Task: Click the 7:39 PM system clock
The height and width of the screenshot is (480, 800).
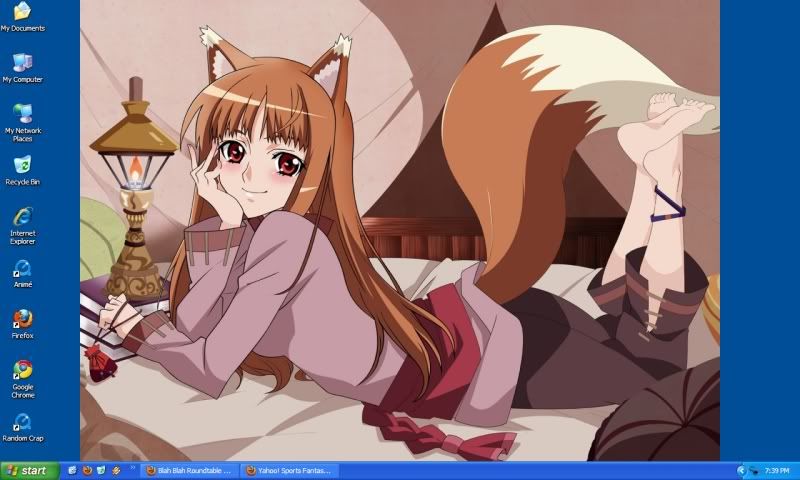Action: pyautogui.click(x=776, y=470)
